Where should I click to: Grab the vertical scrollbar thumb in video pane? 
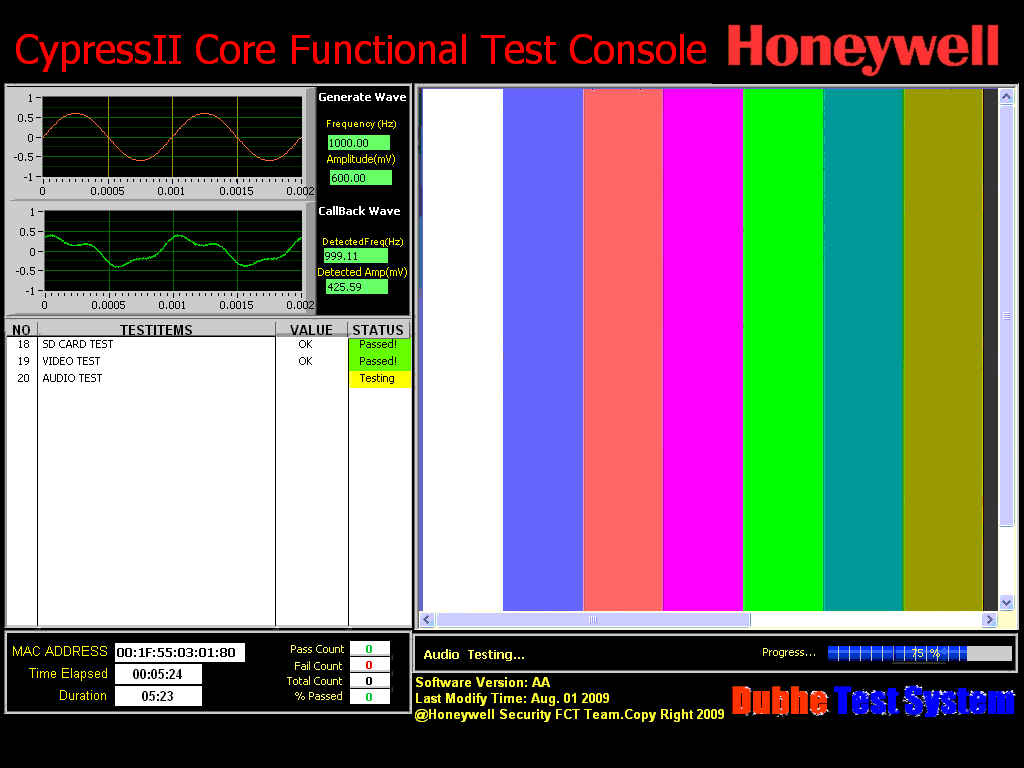tap(1006, 315)
